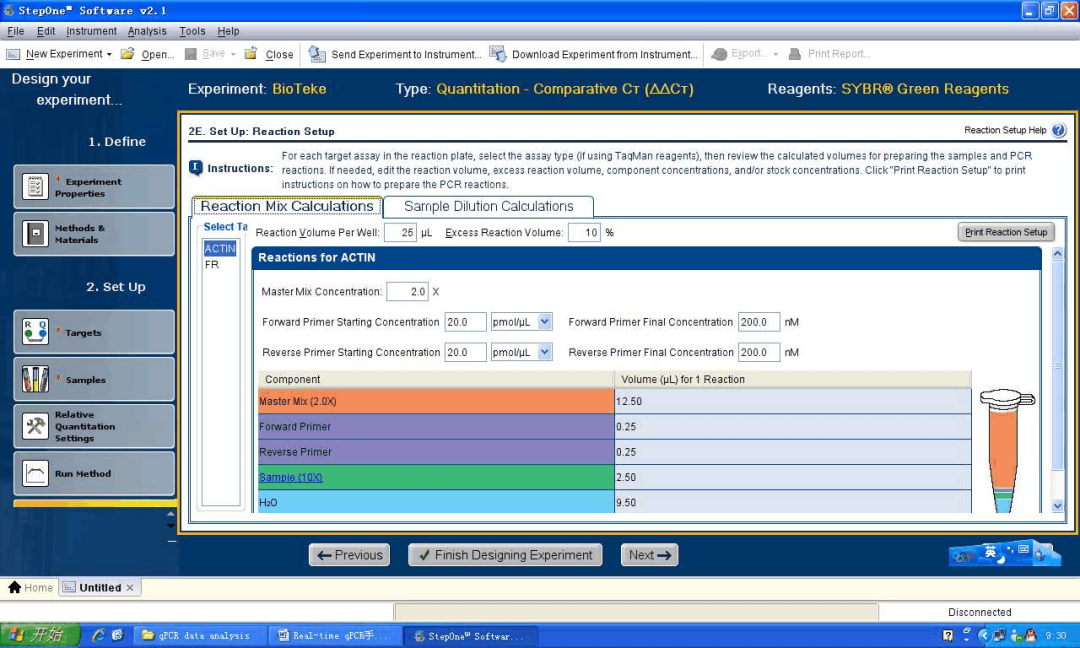Click the Print Reaction Setup button

click(1005, 232)
